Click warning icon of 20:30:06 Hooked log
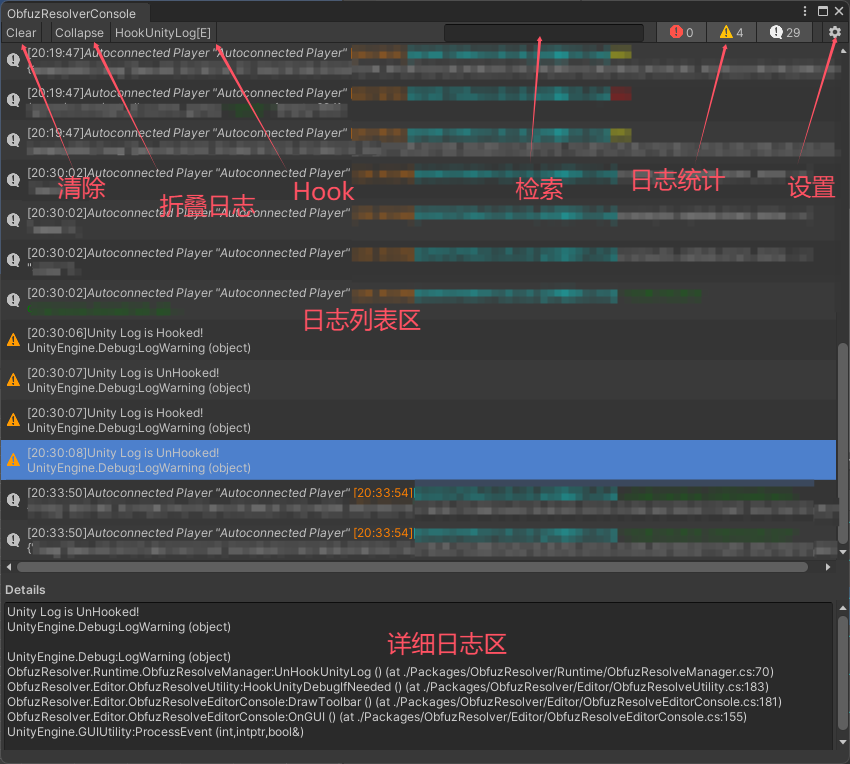850x764 pixels. pos(13,340)
